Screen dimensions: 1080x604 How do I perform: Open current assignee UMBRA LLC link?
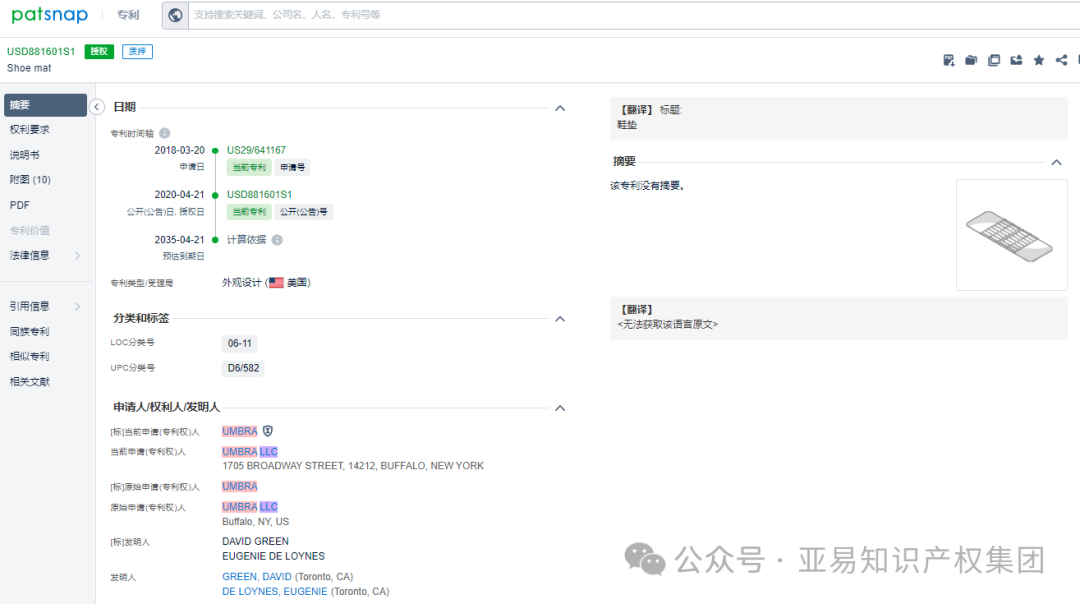(250, 452)
